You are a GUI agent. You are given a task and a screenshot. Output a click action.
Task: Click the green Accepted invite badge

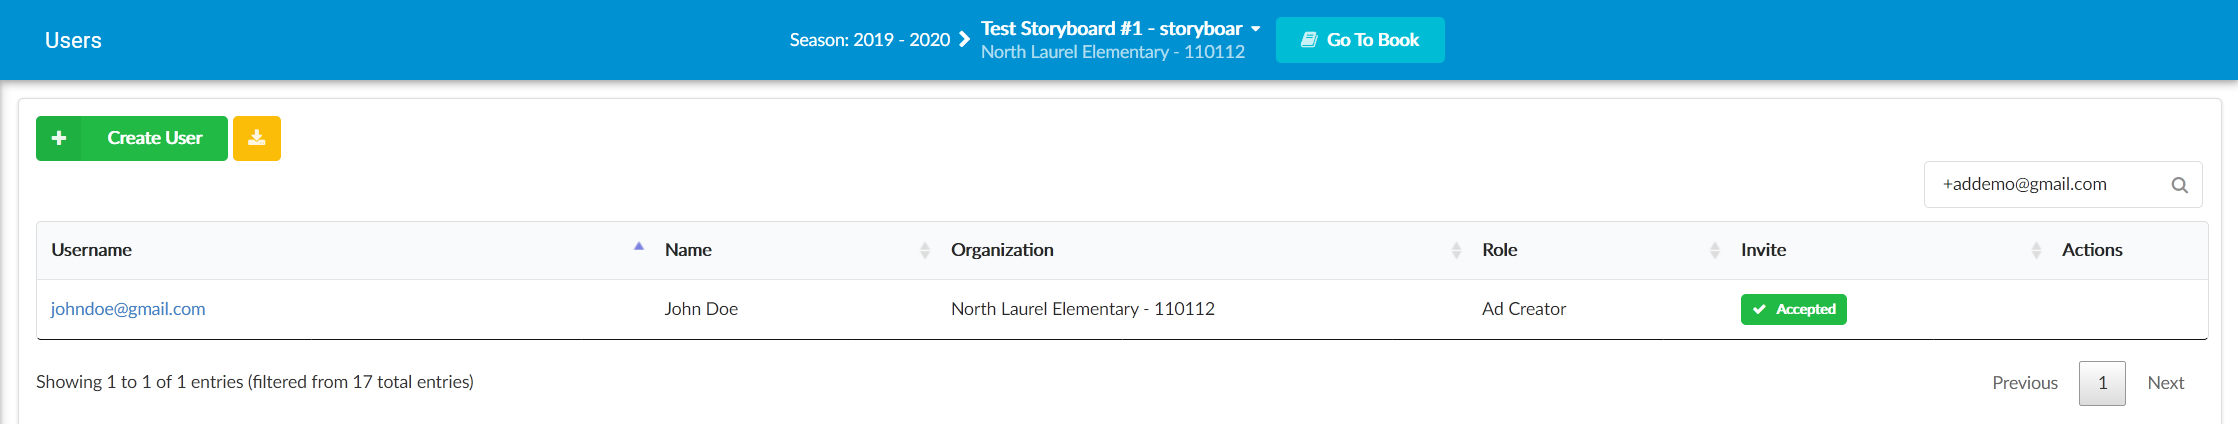click(x=1793, y=309)
